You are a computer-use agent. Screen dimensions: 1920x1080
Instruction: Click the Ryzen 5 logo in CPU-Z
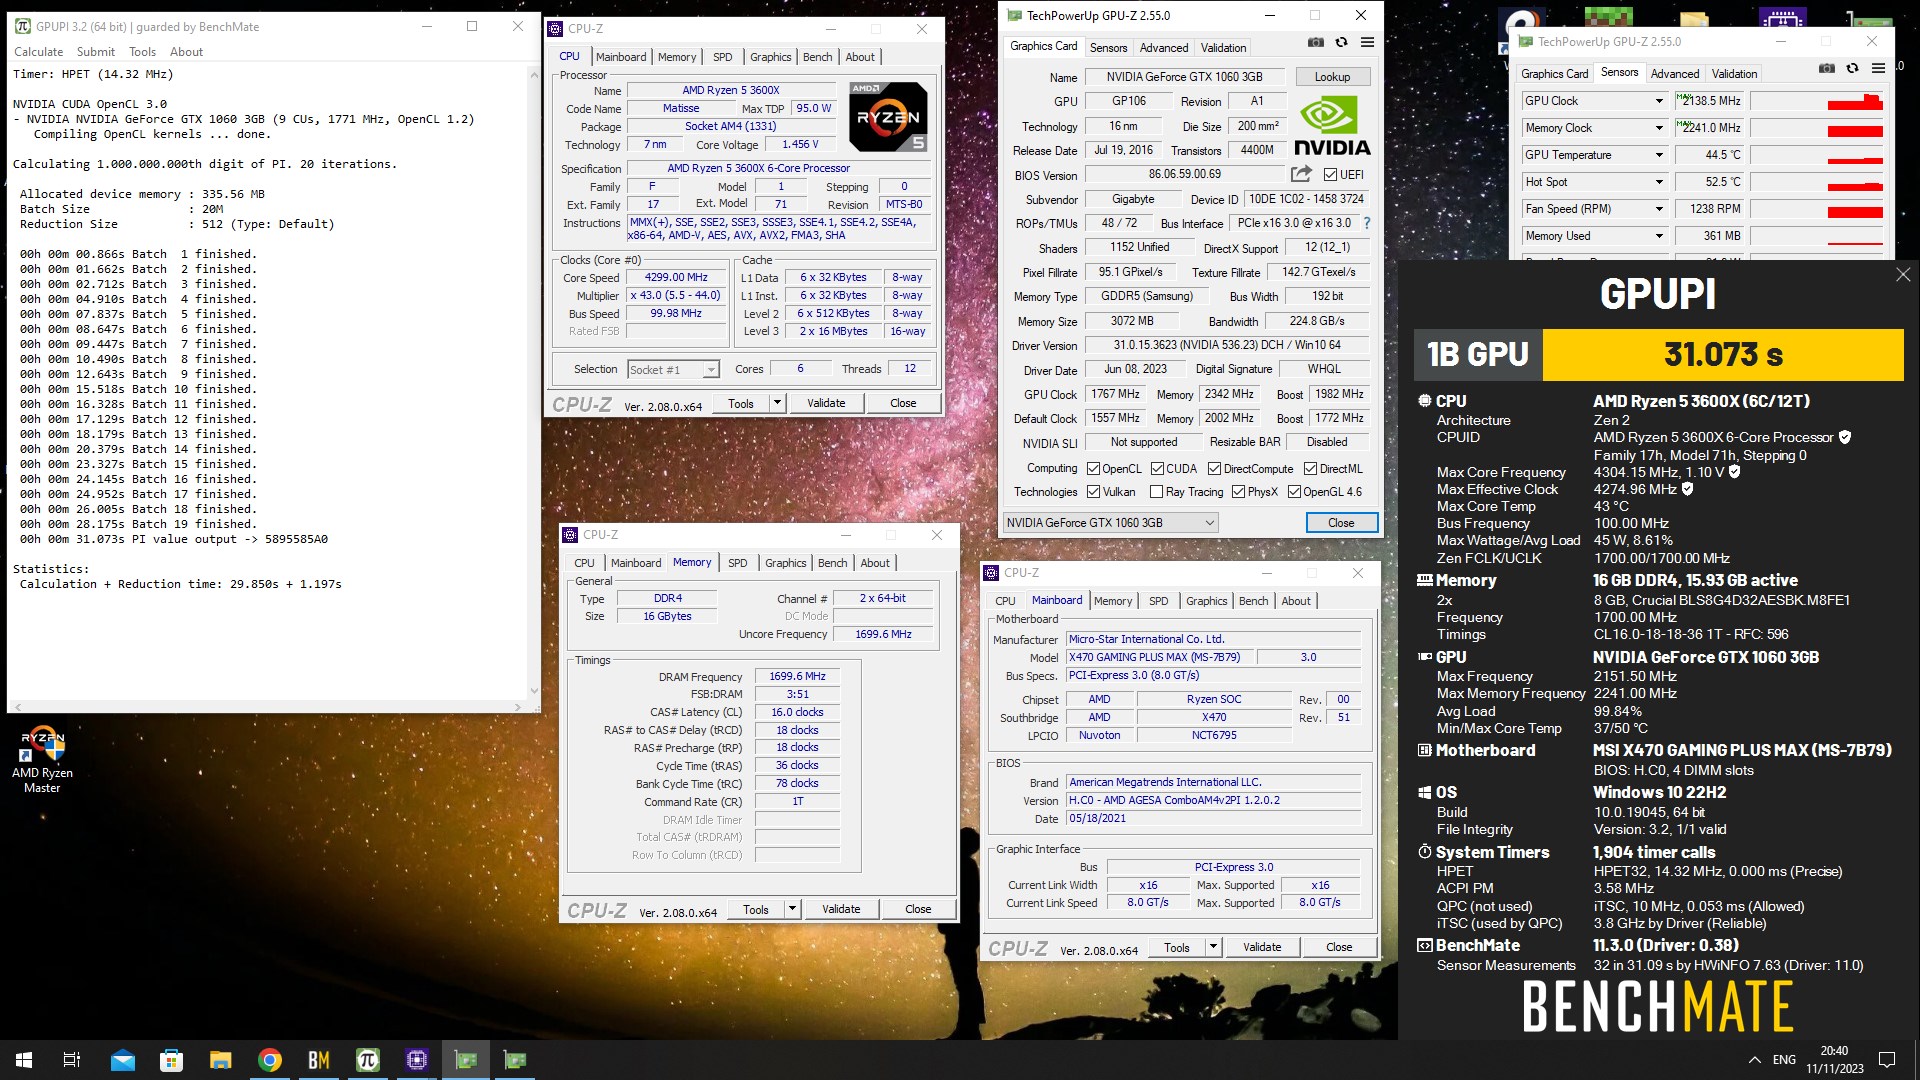pyautogui.click(x=888, y=117)
